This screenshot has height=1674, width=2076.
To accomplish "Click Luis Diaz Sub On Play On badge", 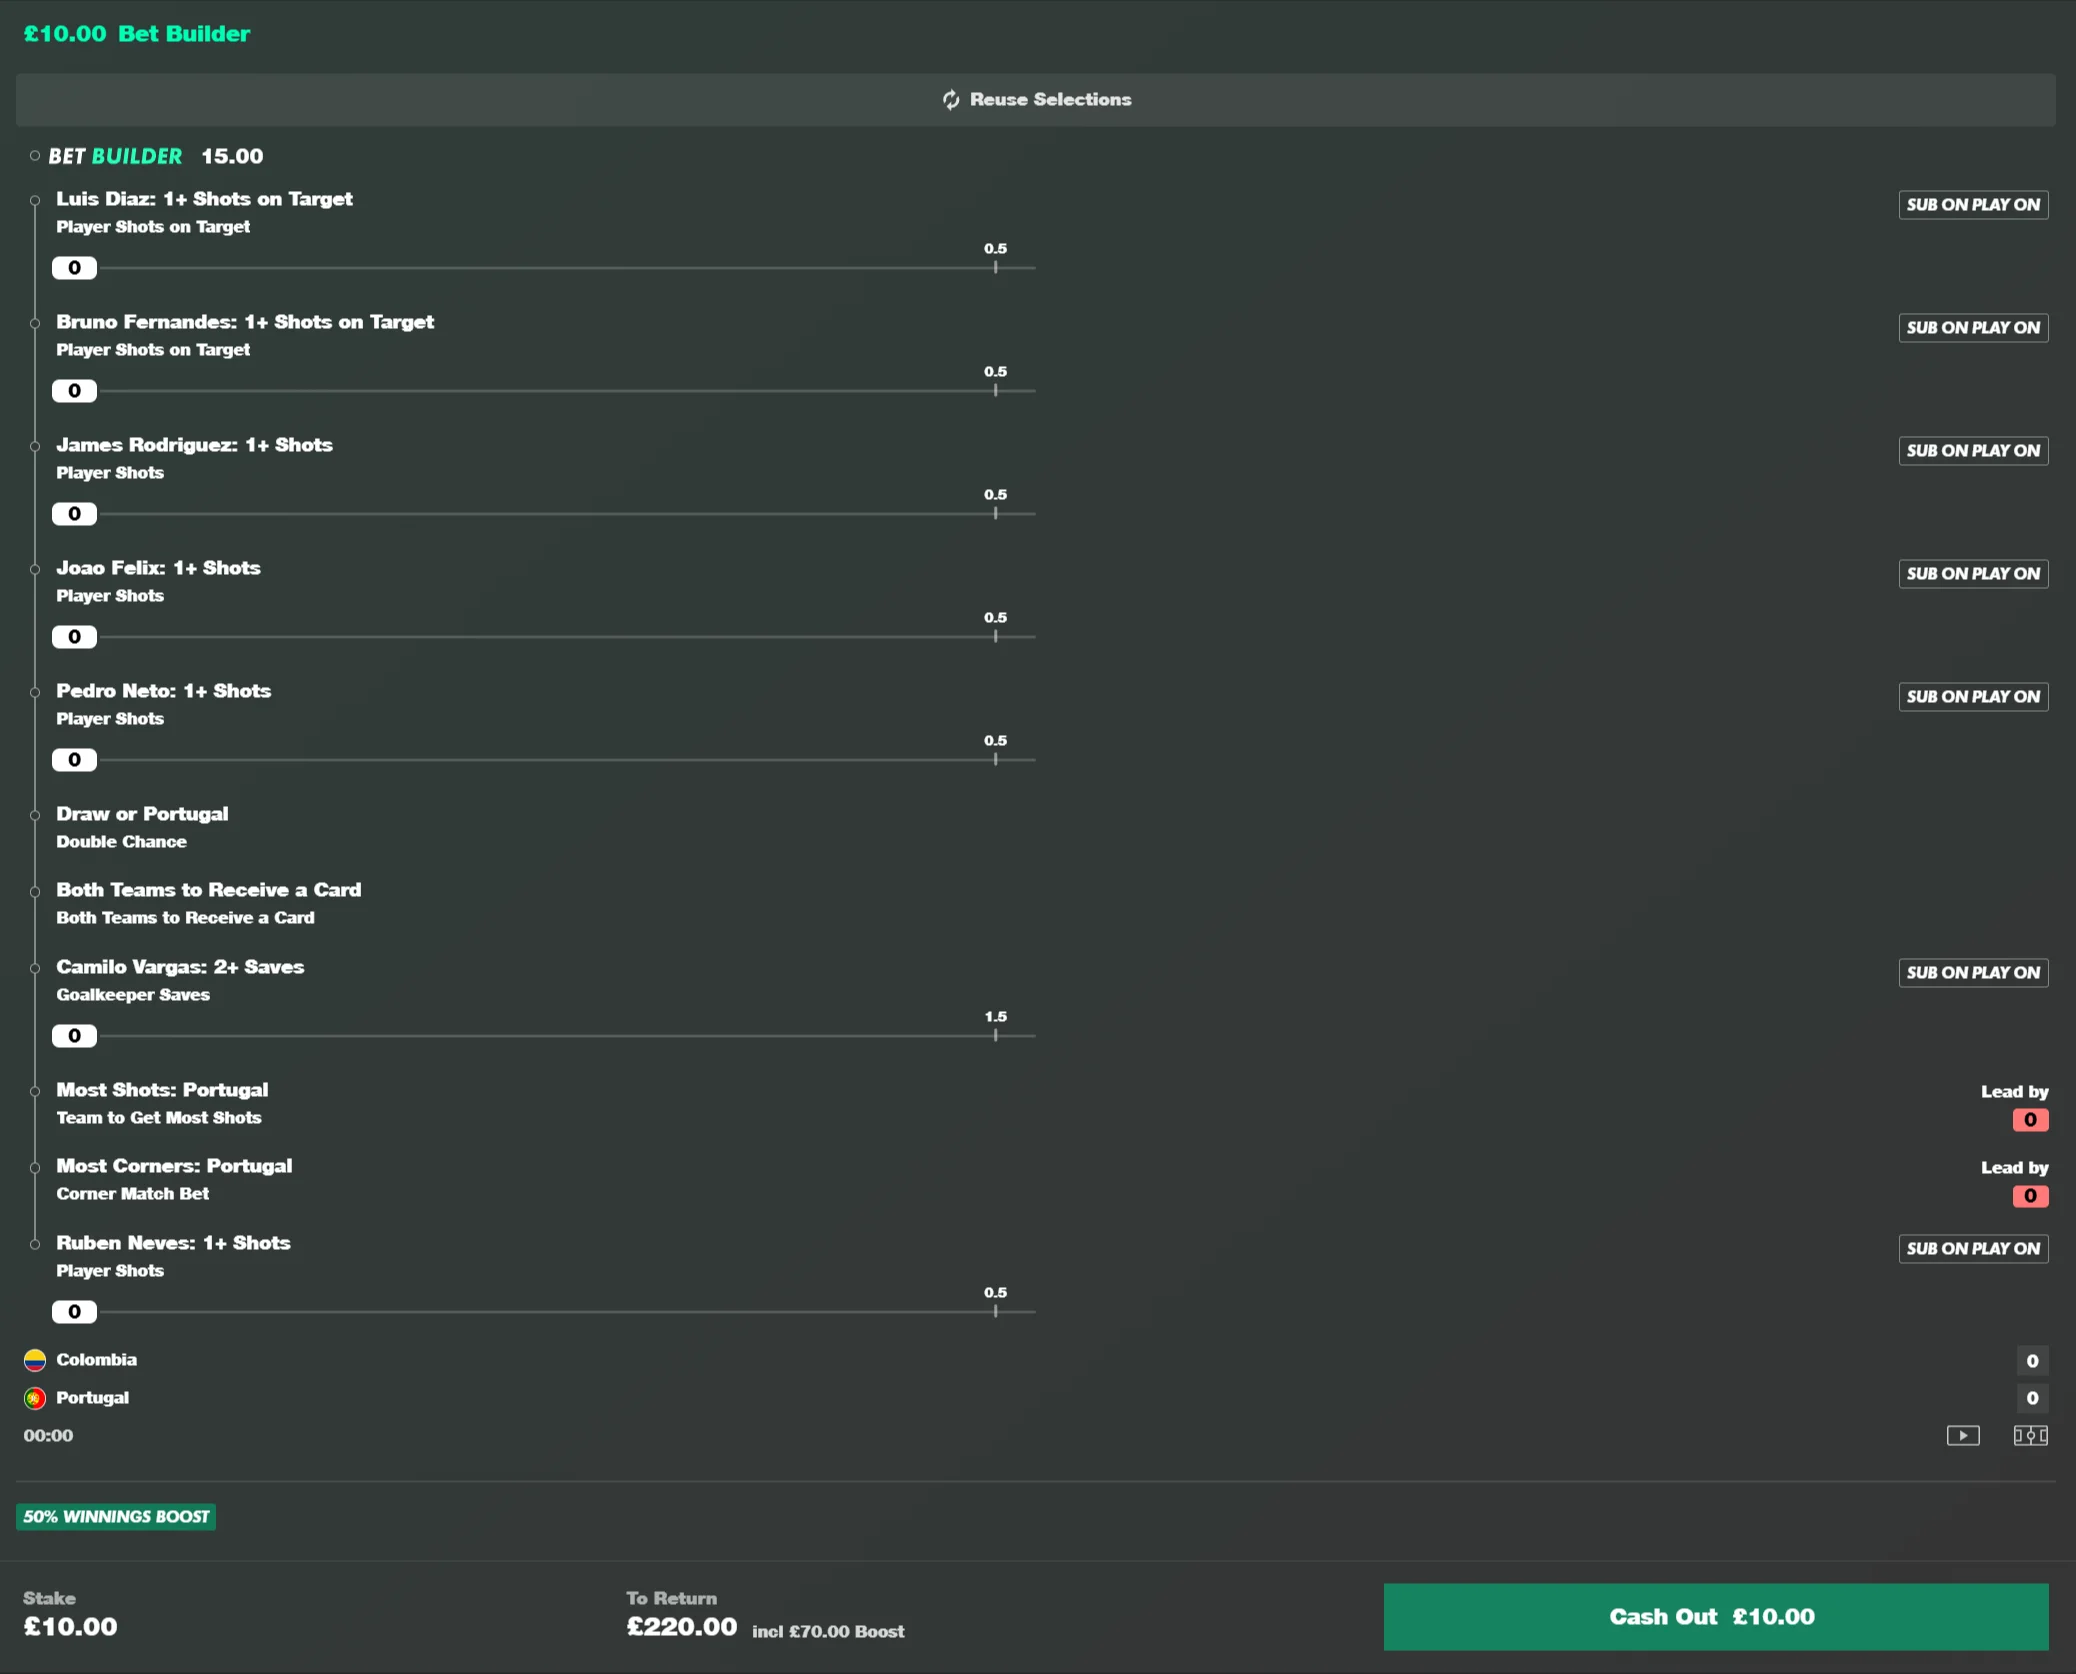I will point(1973,204).
